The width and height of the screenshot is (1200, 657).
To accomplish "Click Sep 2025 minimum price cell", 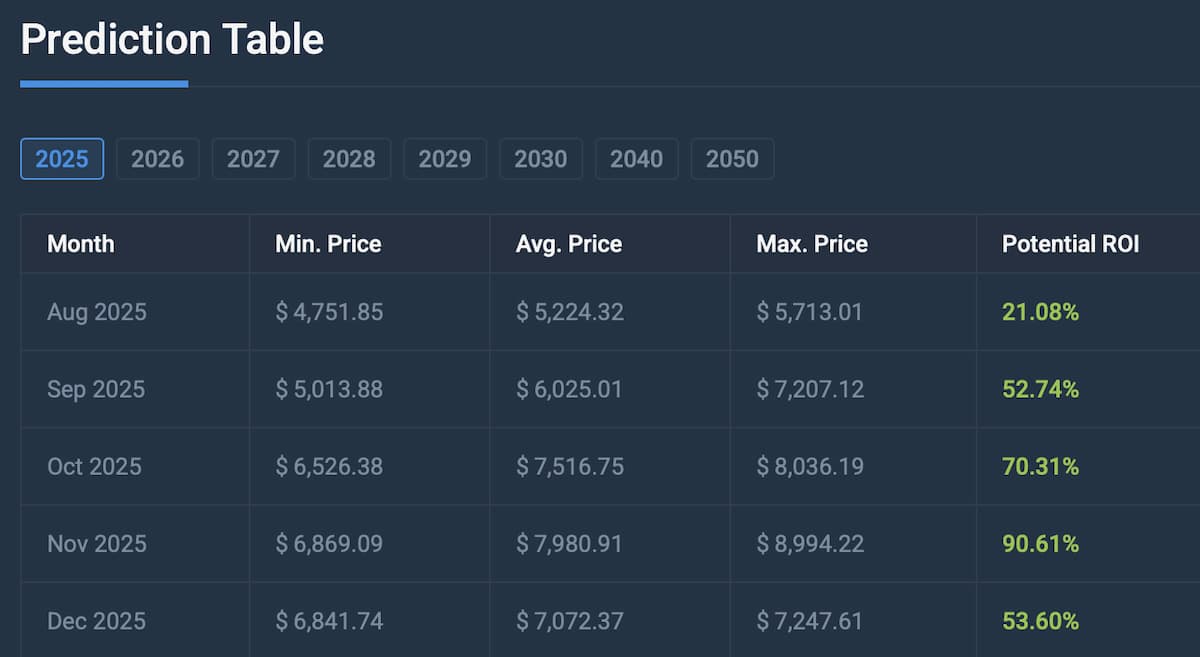I will pyautogui.click(x=328, y=389).
